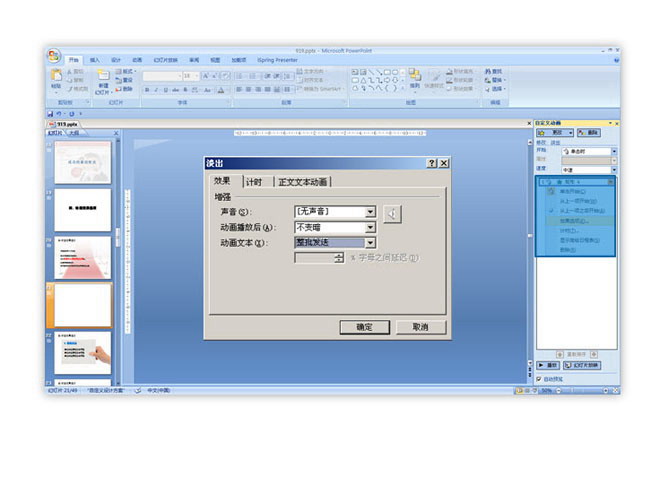Click the 播放 button in animation pane

548,365
